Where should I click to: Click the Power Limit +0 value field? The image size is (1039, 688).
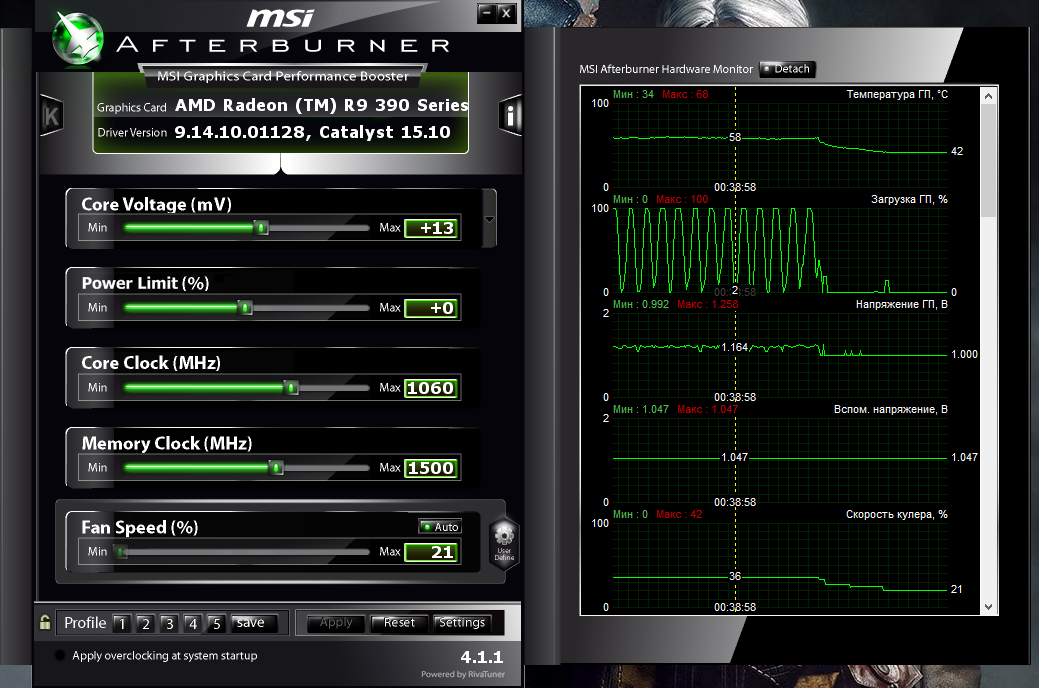click(x=432, y=308)
